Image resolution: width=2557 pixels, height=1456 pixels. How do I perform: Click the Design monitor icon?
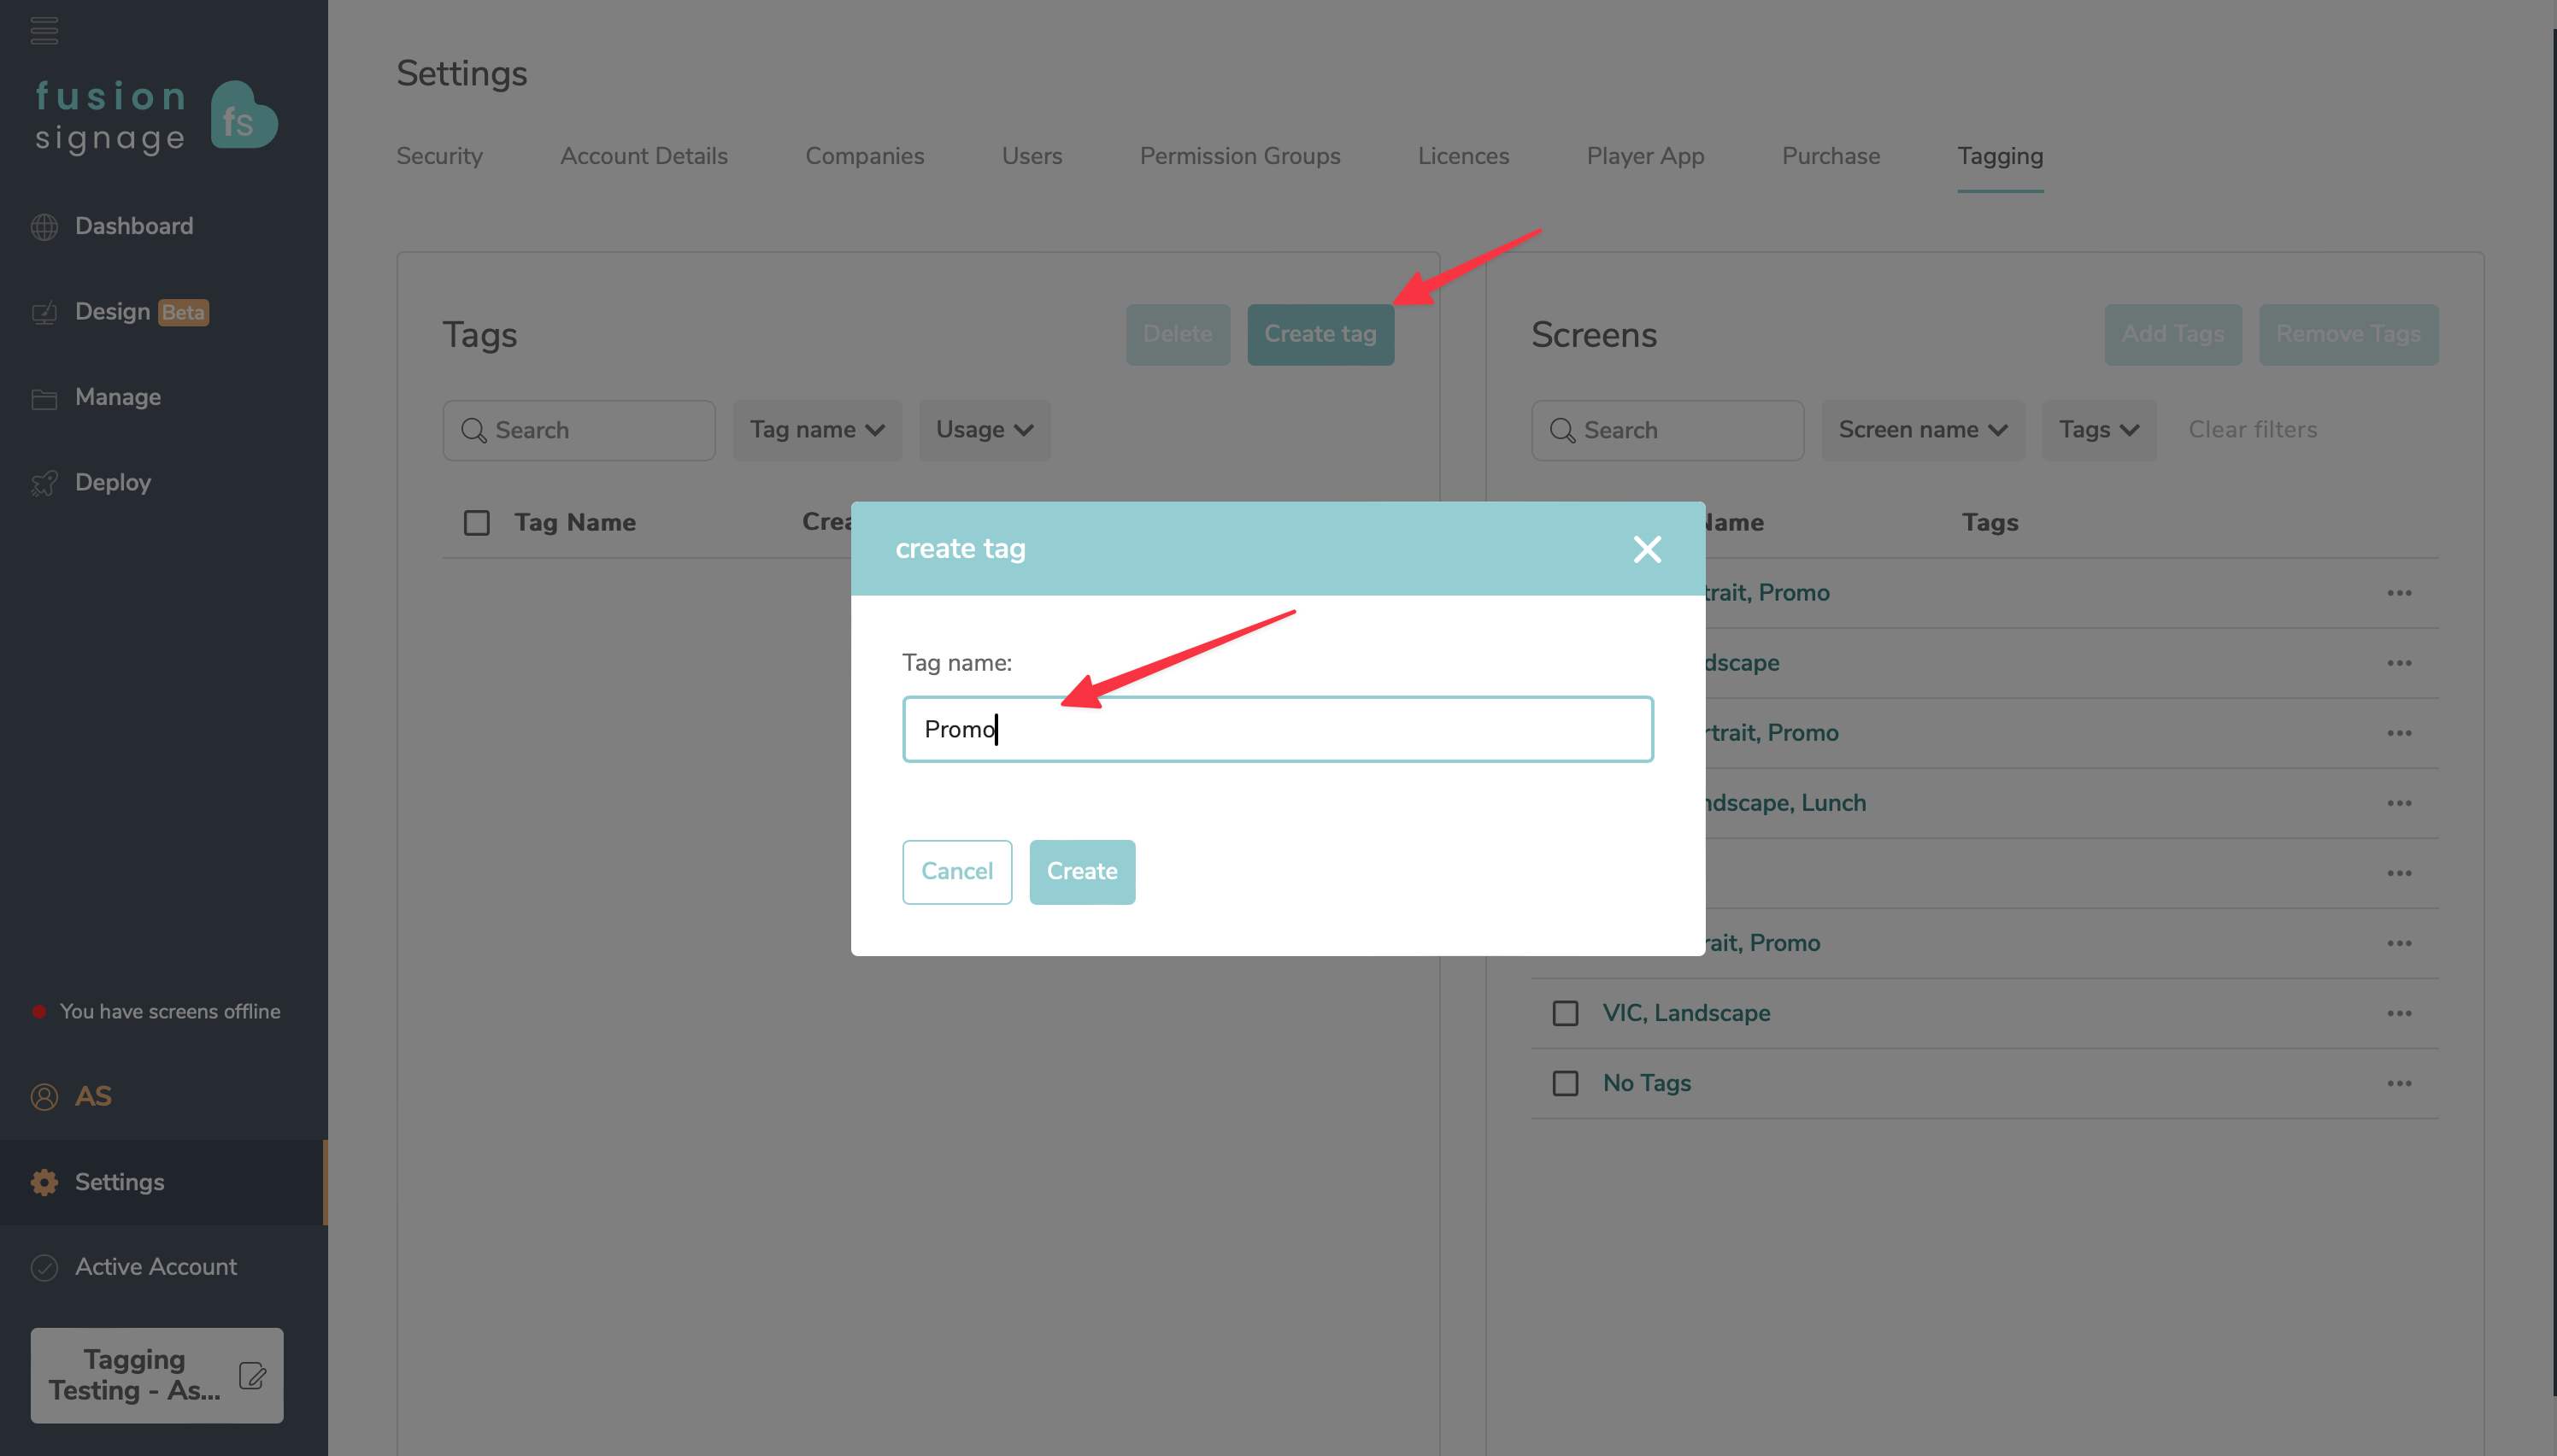[x=44, y=313]
